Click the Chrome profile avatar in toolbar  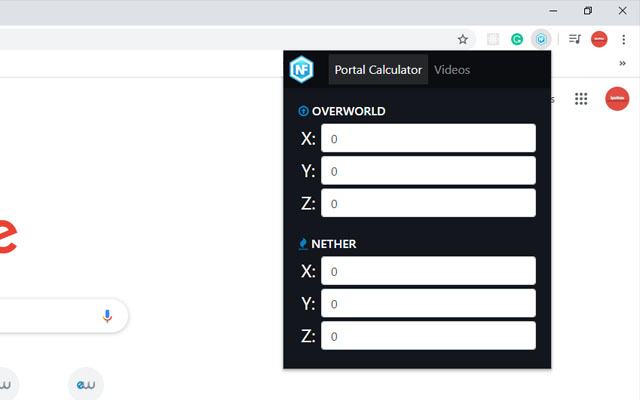[x=599, y=40]
